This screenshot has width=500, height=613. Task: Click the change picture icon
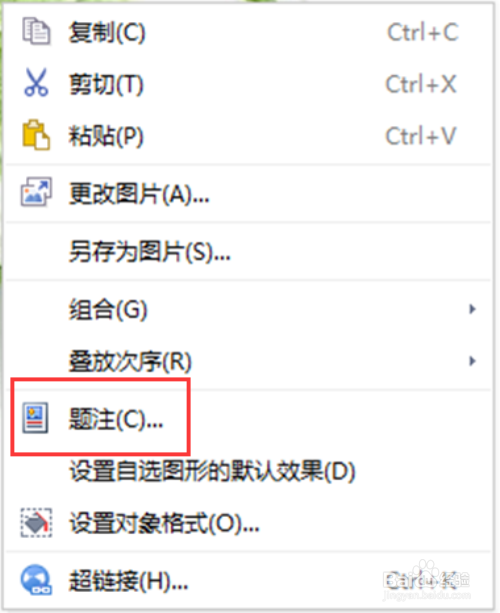point(36,192)
